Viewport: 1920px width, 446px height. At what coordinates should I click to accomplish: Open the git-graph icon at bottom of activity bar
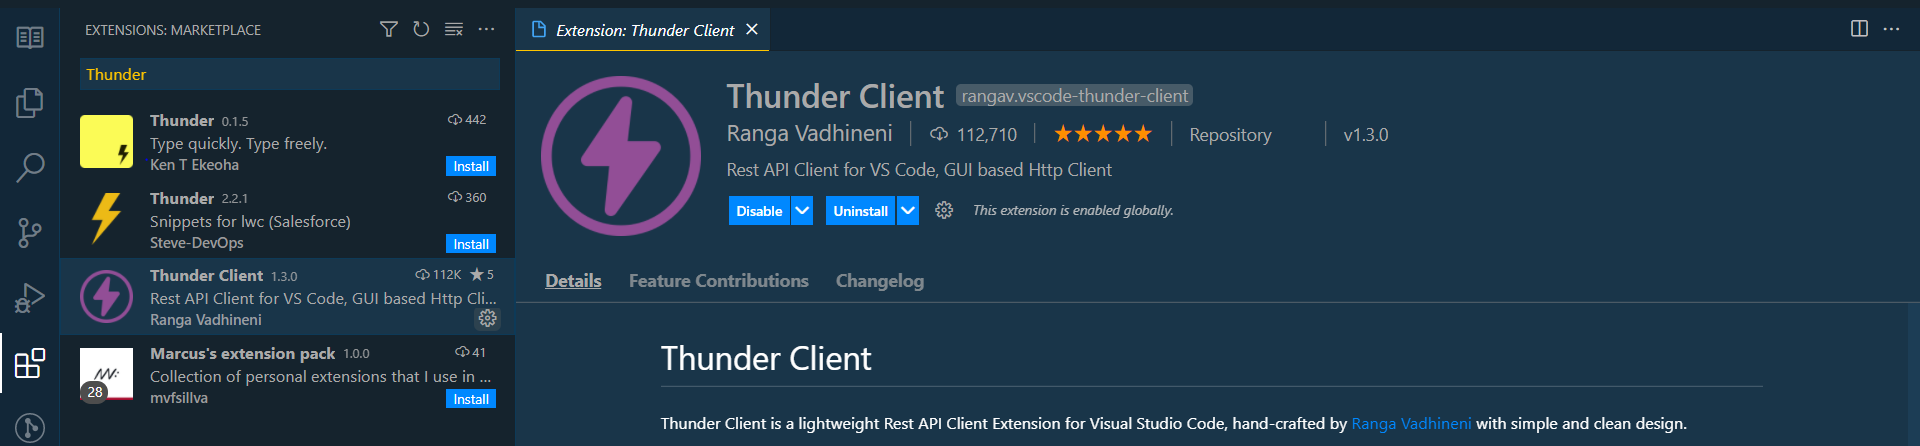pyautogui.click(x=30, y=428)
